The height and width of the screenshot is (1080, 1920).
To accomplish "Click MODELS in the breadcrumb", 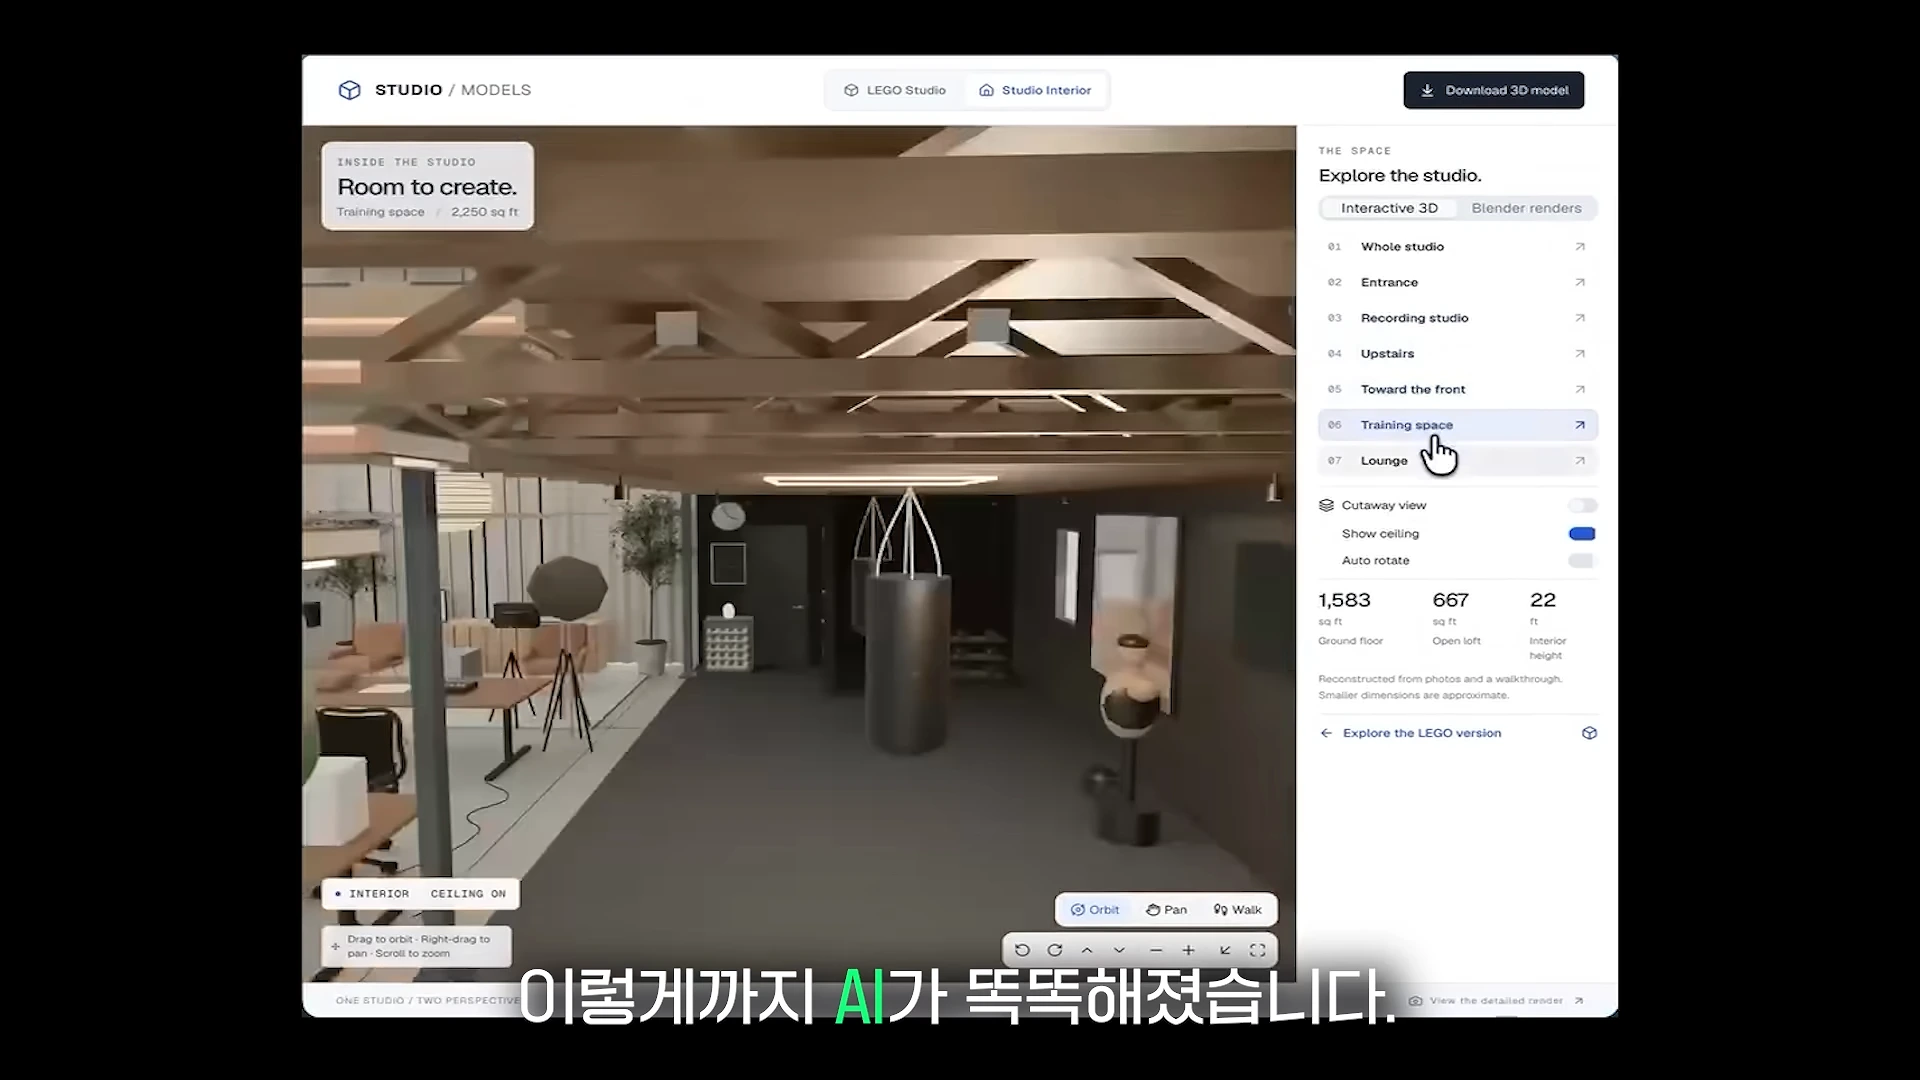I will pyautogui.click(x=496, y=90).
